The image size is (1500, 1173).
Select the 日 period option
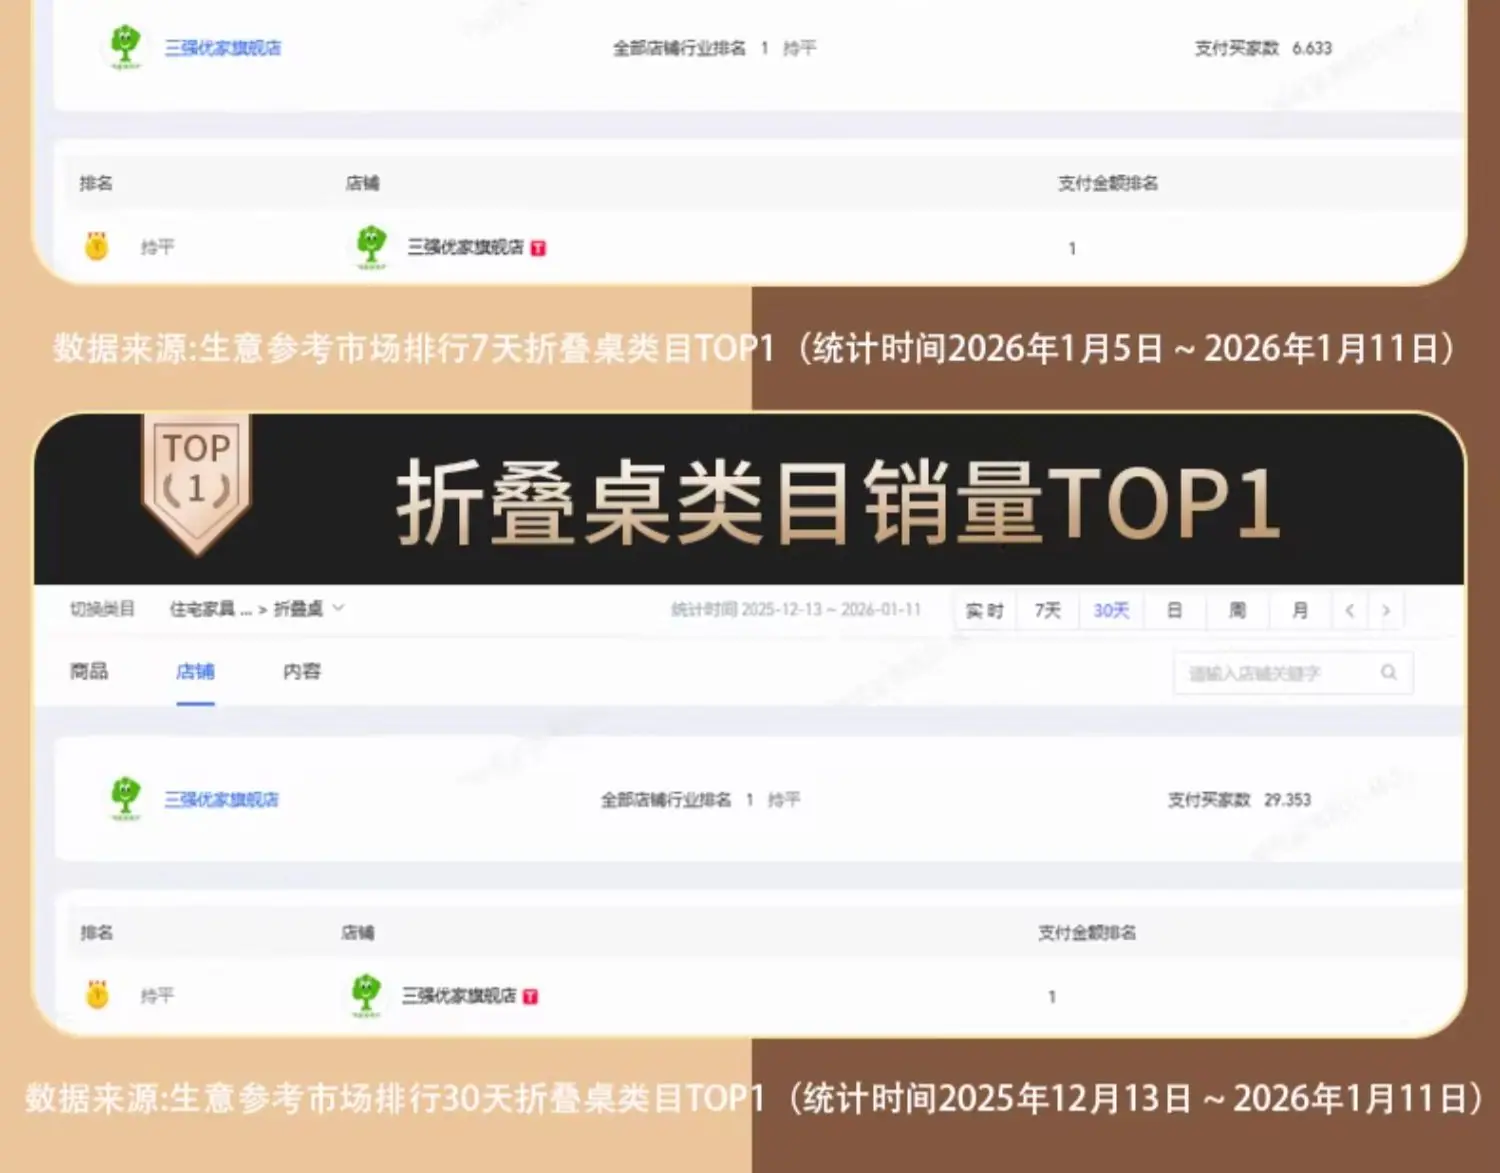click(1175, 610)
